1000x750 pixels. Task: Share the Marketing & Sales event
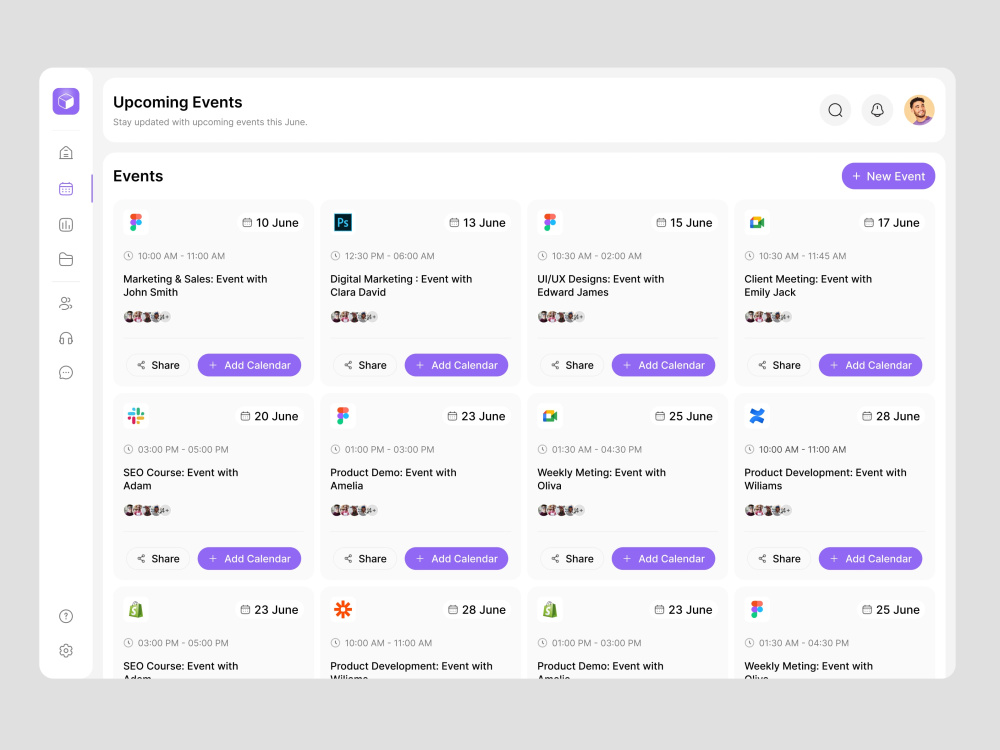tap(158, 365)
